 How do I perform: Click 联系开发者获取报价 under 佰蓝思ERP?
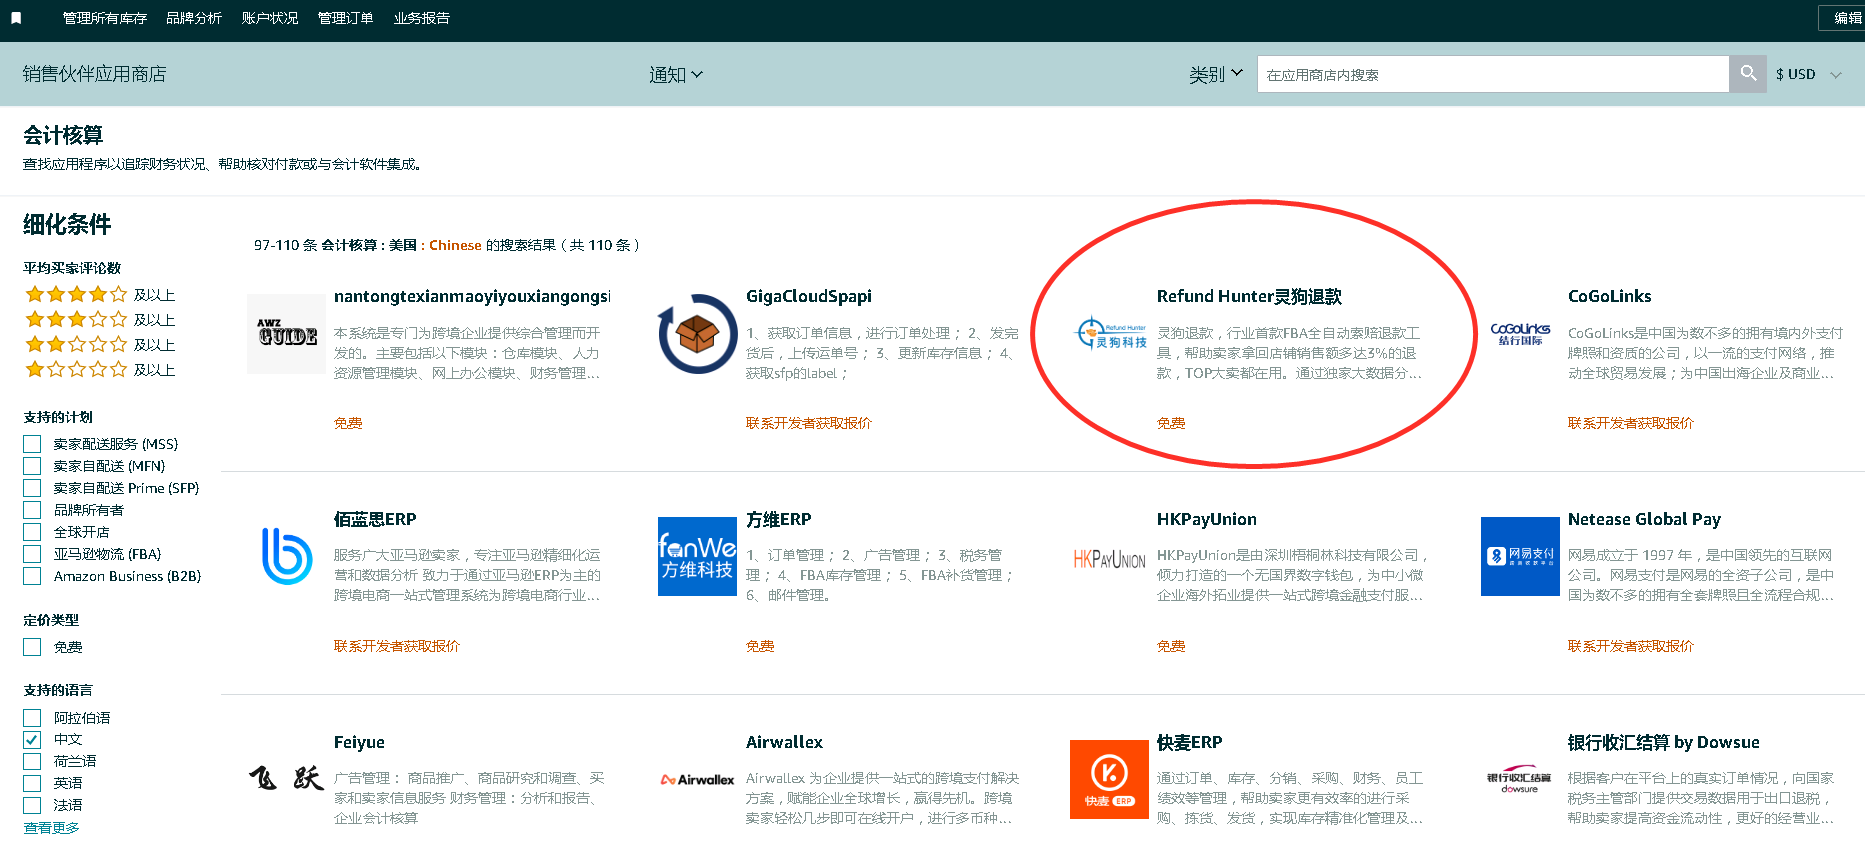pyautogui.click(x=397, y=646)
